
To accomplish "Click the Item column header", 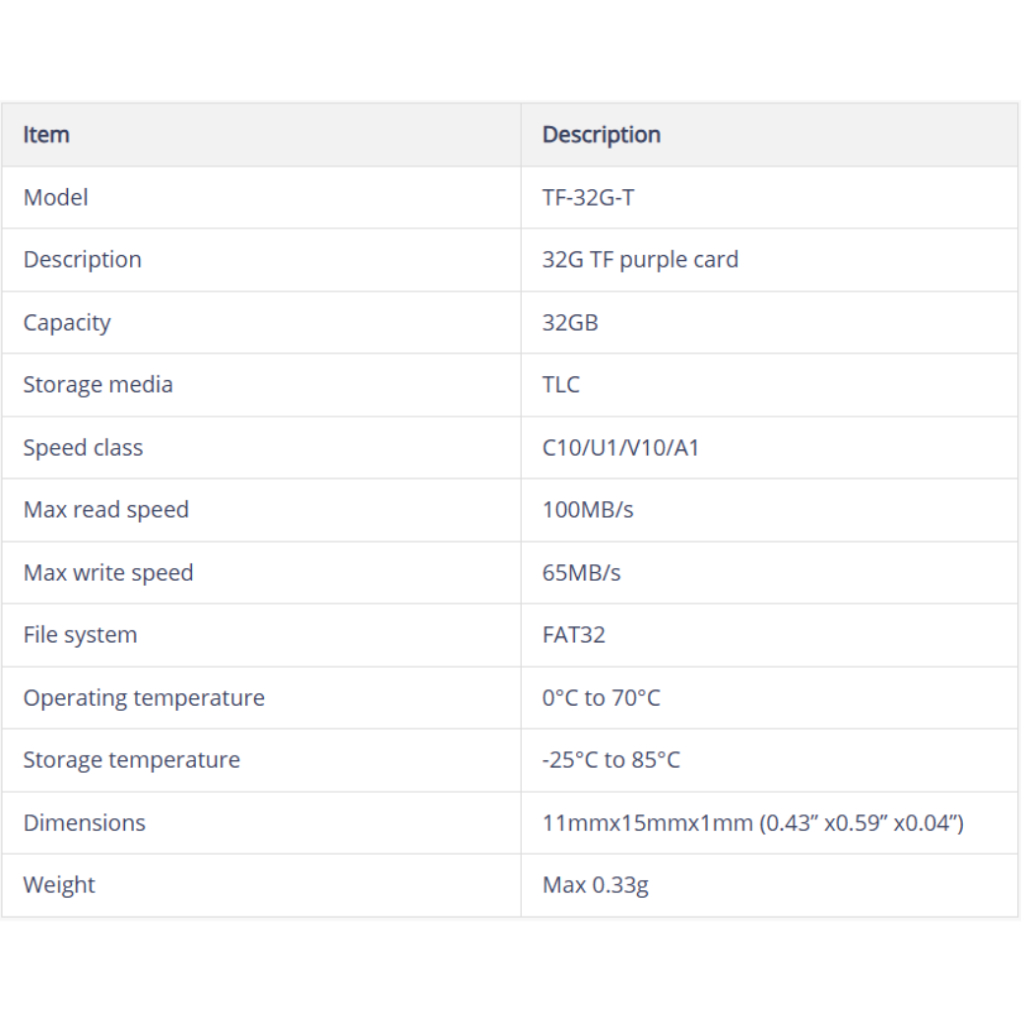I will pyautogui.click(x=46, y=135).
